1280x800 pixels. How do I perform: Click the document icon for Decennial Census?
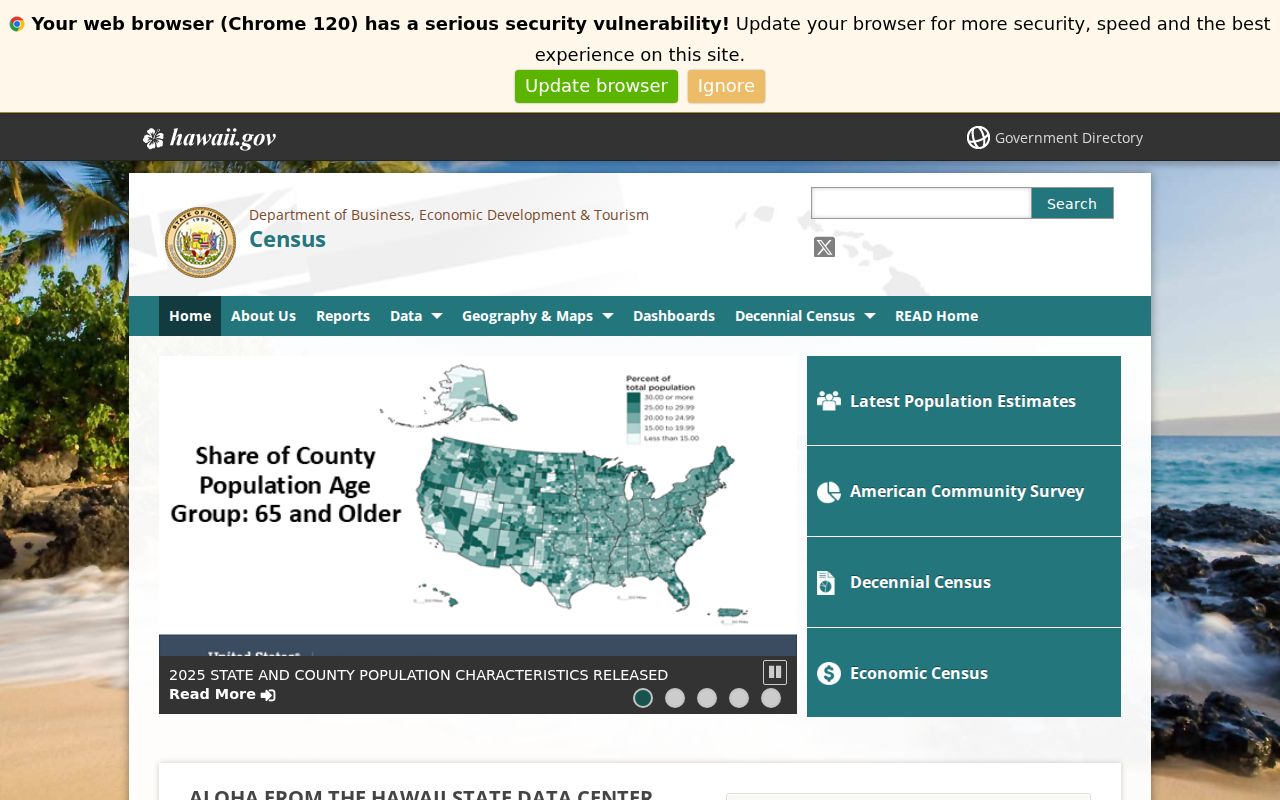pos(826,583)
